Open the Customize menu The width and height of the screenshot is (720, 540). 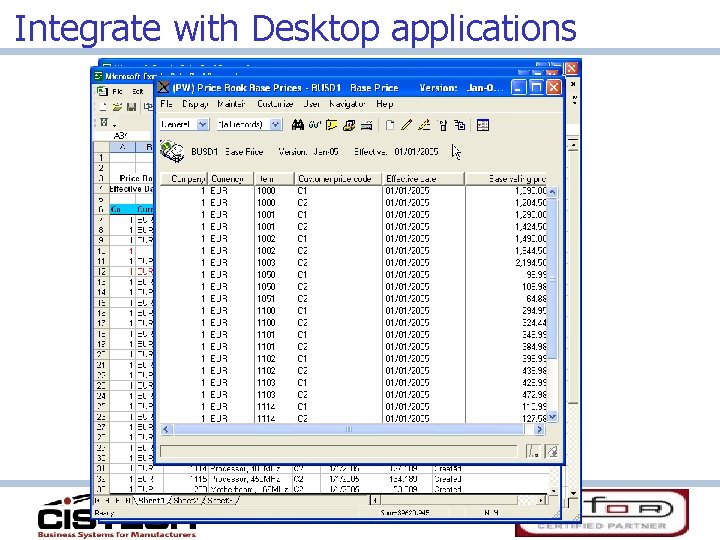click(275, 104)
